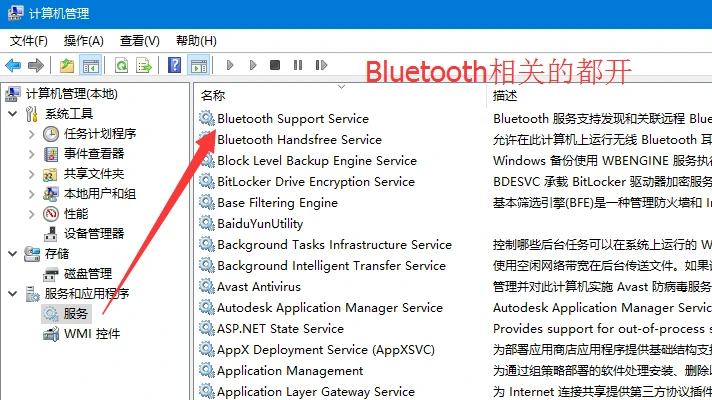The image size is (712, 400).
Task: Expand the 任务计划程序 node
Action: [31, 134]
